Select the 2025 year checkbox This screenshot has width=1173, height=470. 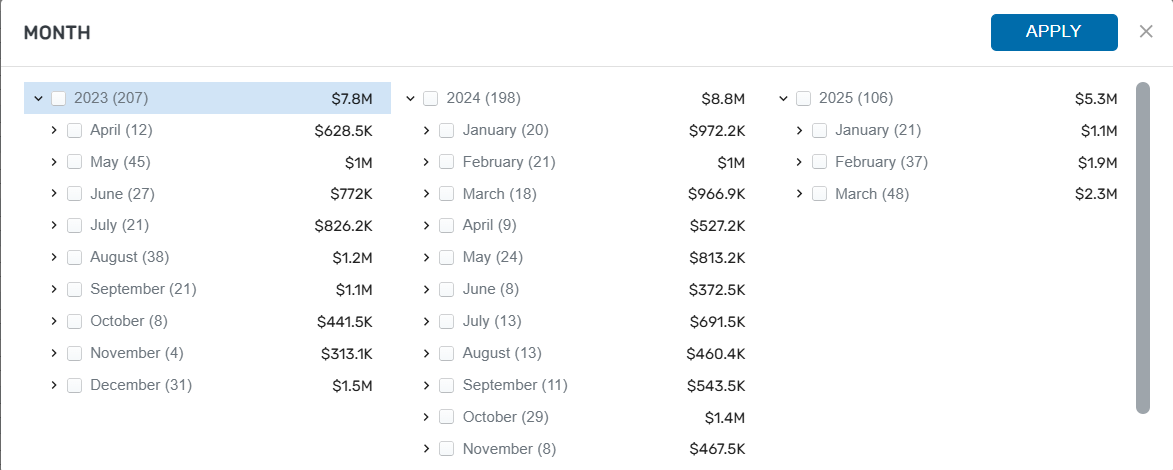804,98
